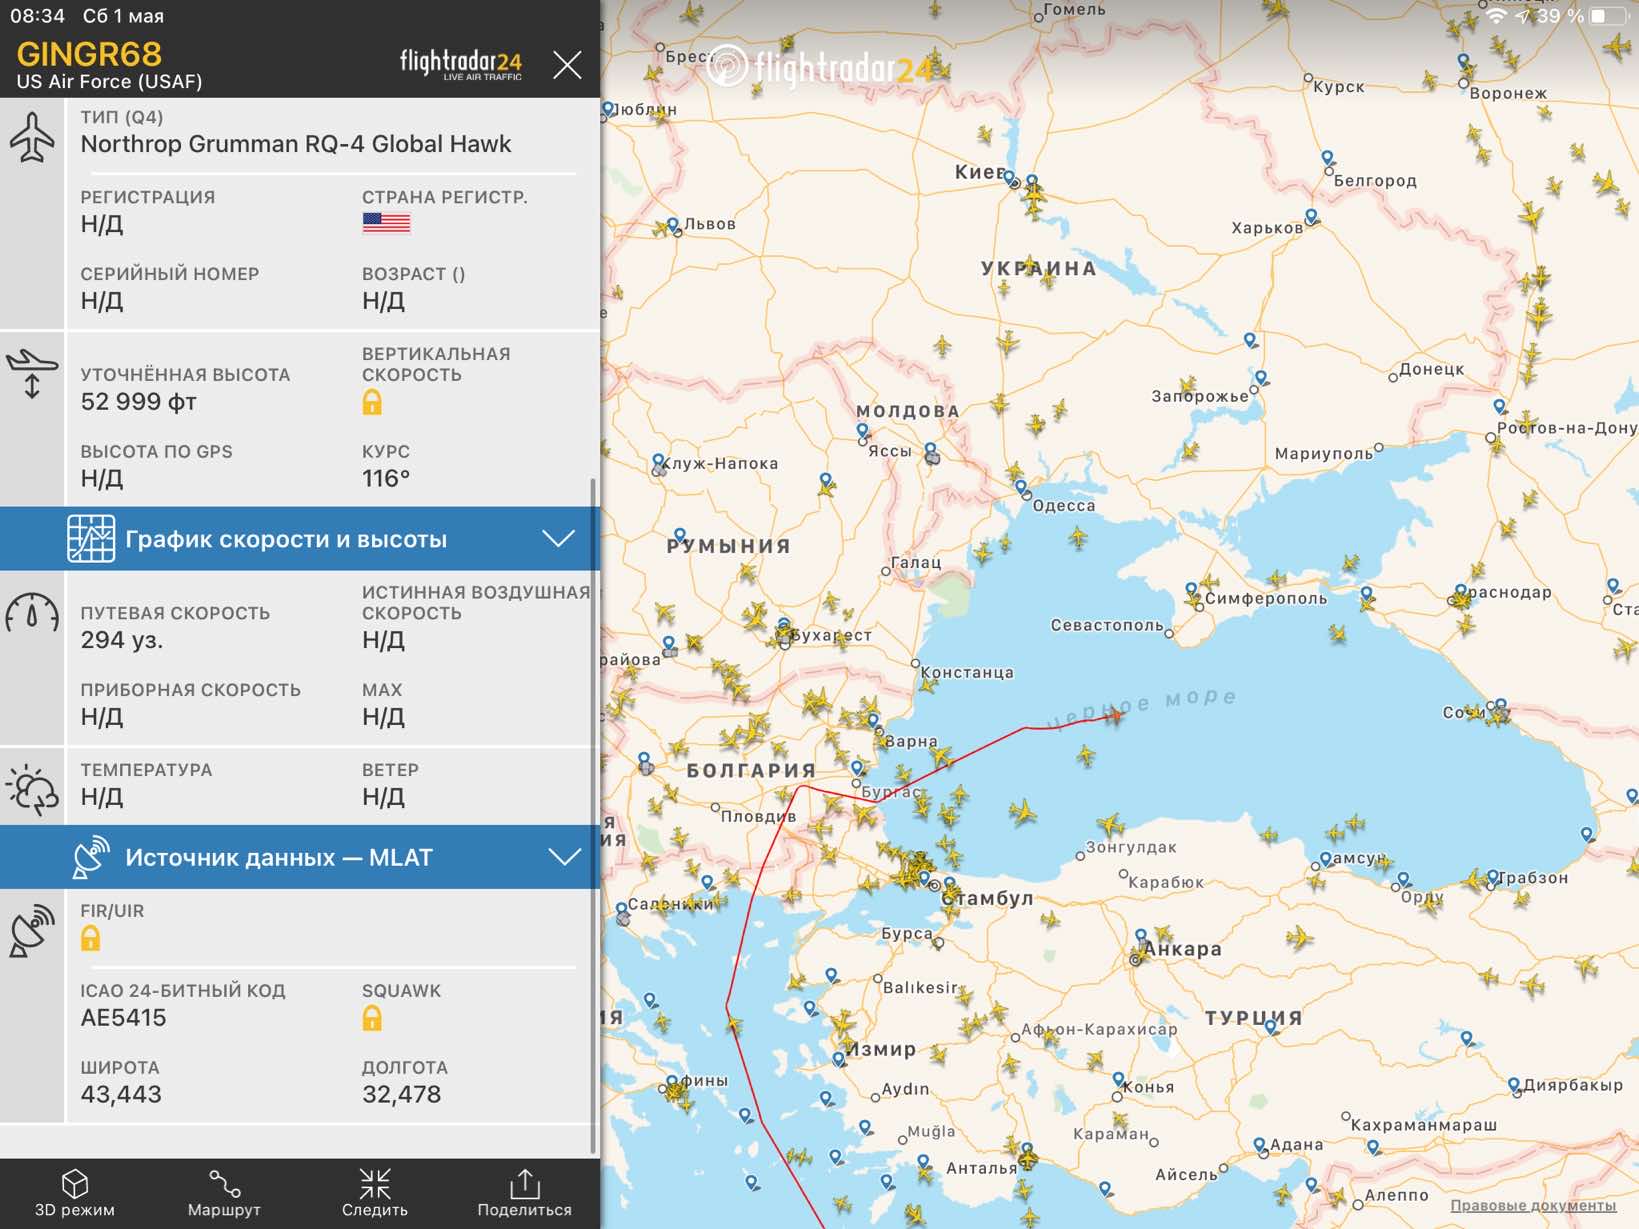Tap the yellow aircraft near Зонгулдак
The width and height of the screenshot is (1639, 1229).
tap(1110, 825)
